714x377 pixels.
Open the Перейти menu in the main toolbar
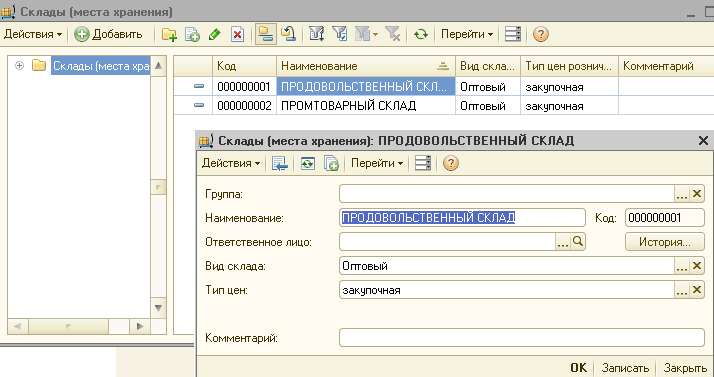[x=467, y=34]
